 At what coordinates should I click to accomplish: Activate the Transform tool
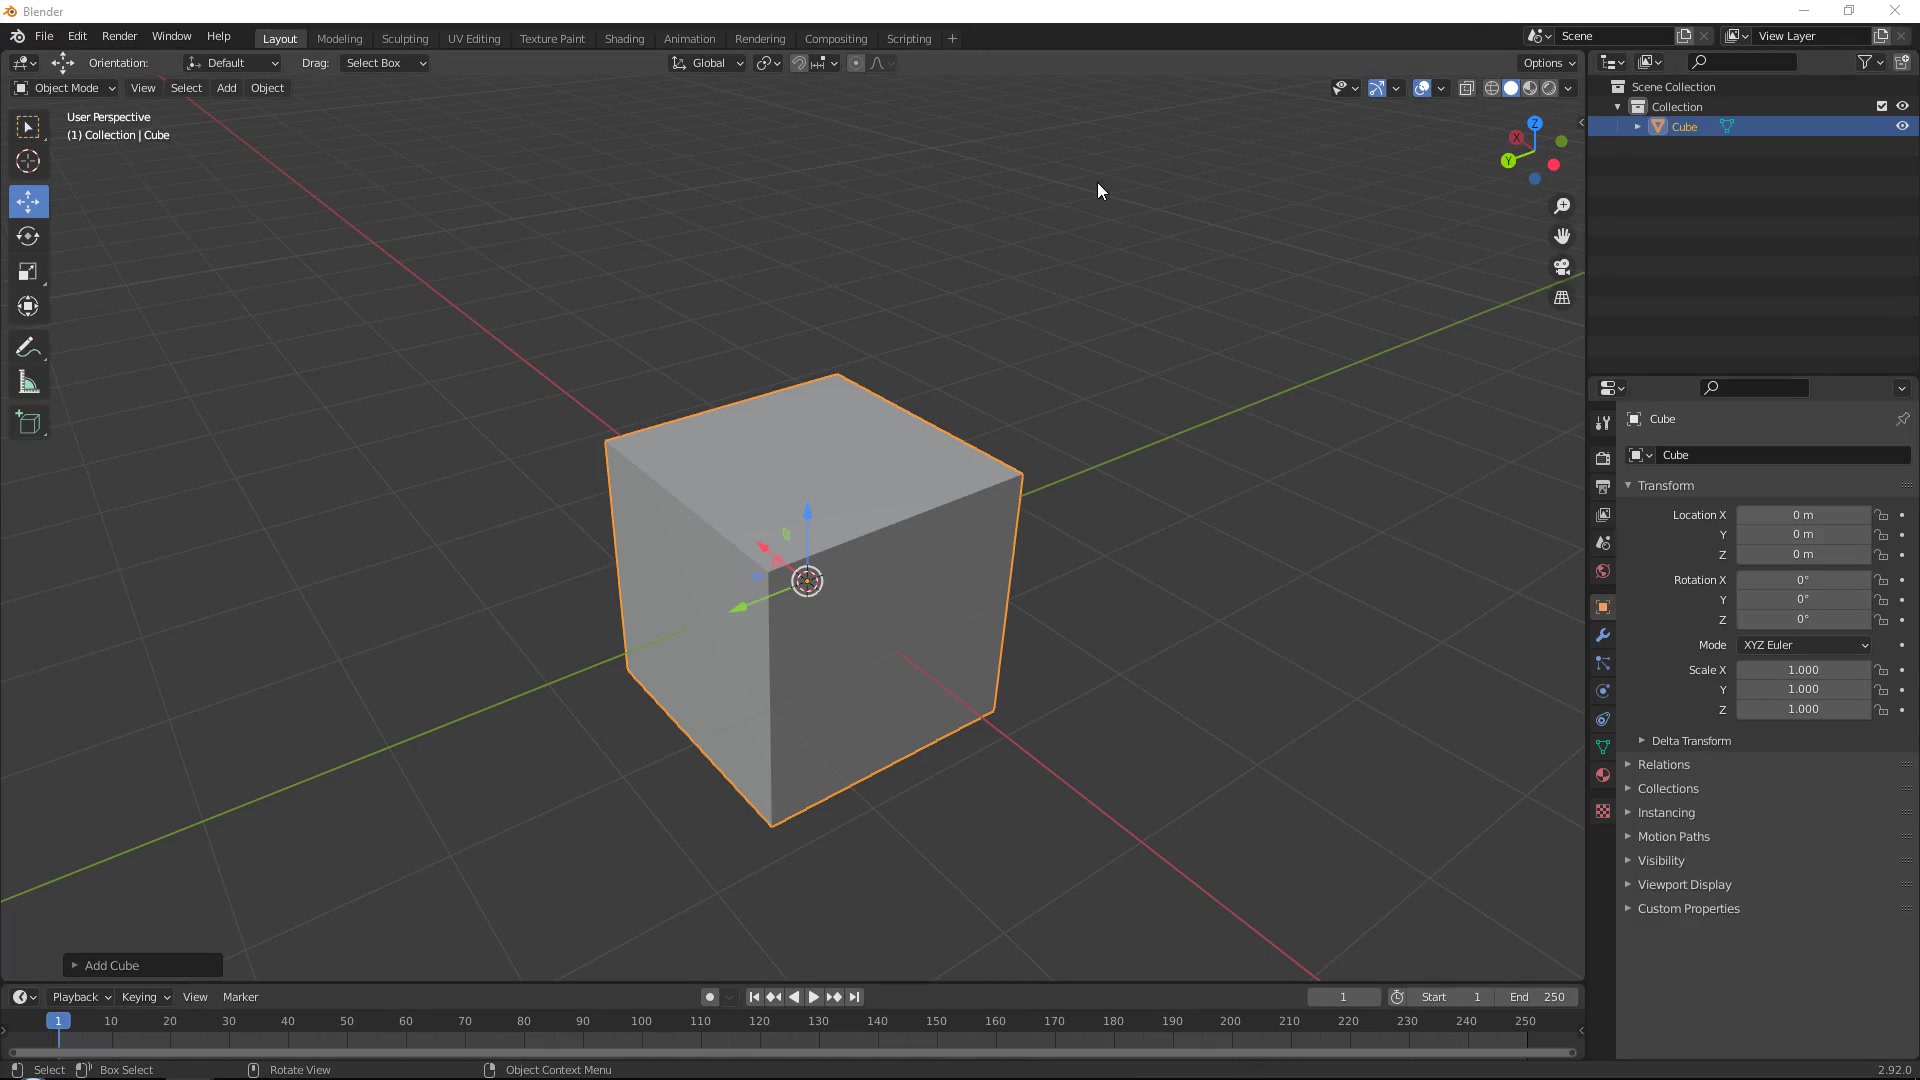click(28, 306)
